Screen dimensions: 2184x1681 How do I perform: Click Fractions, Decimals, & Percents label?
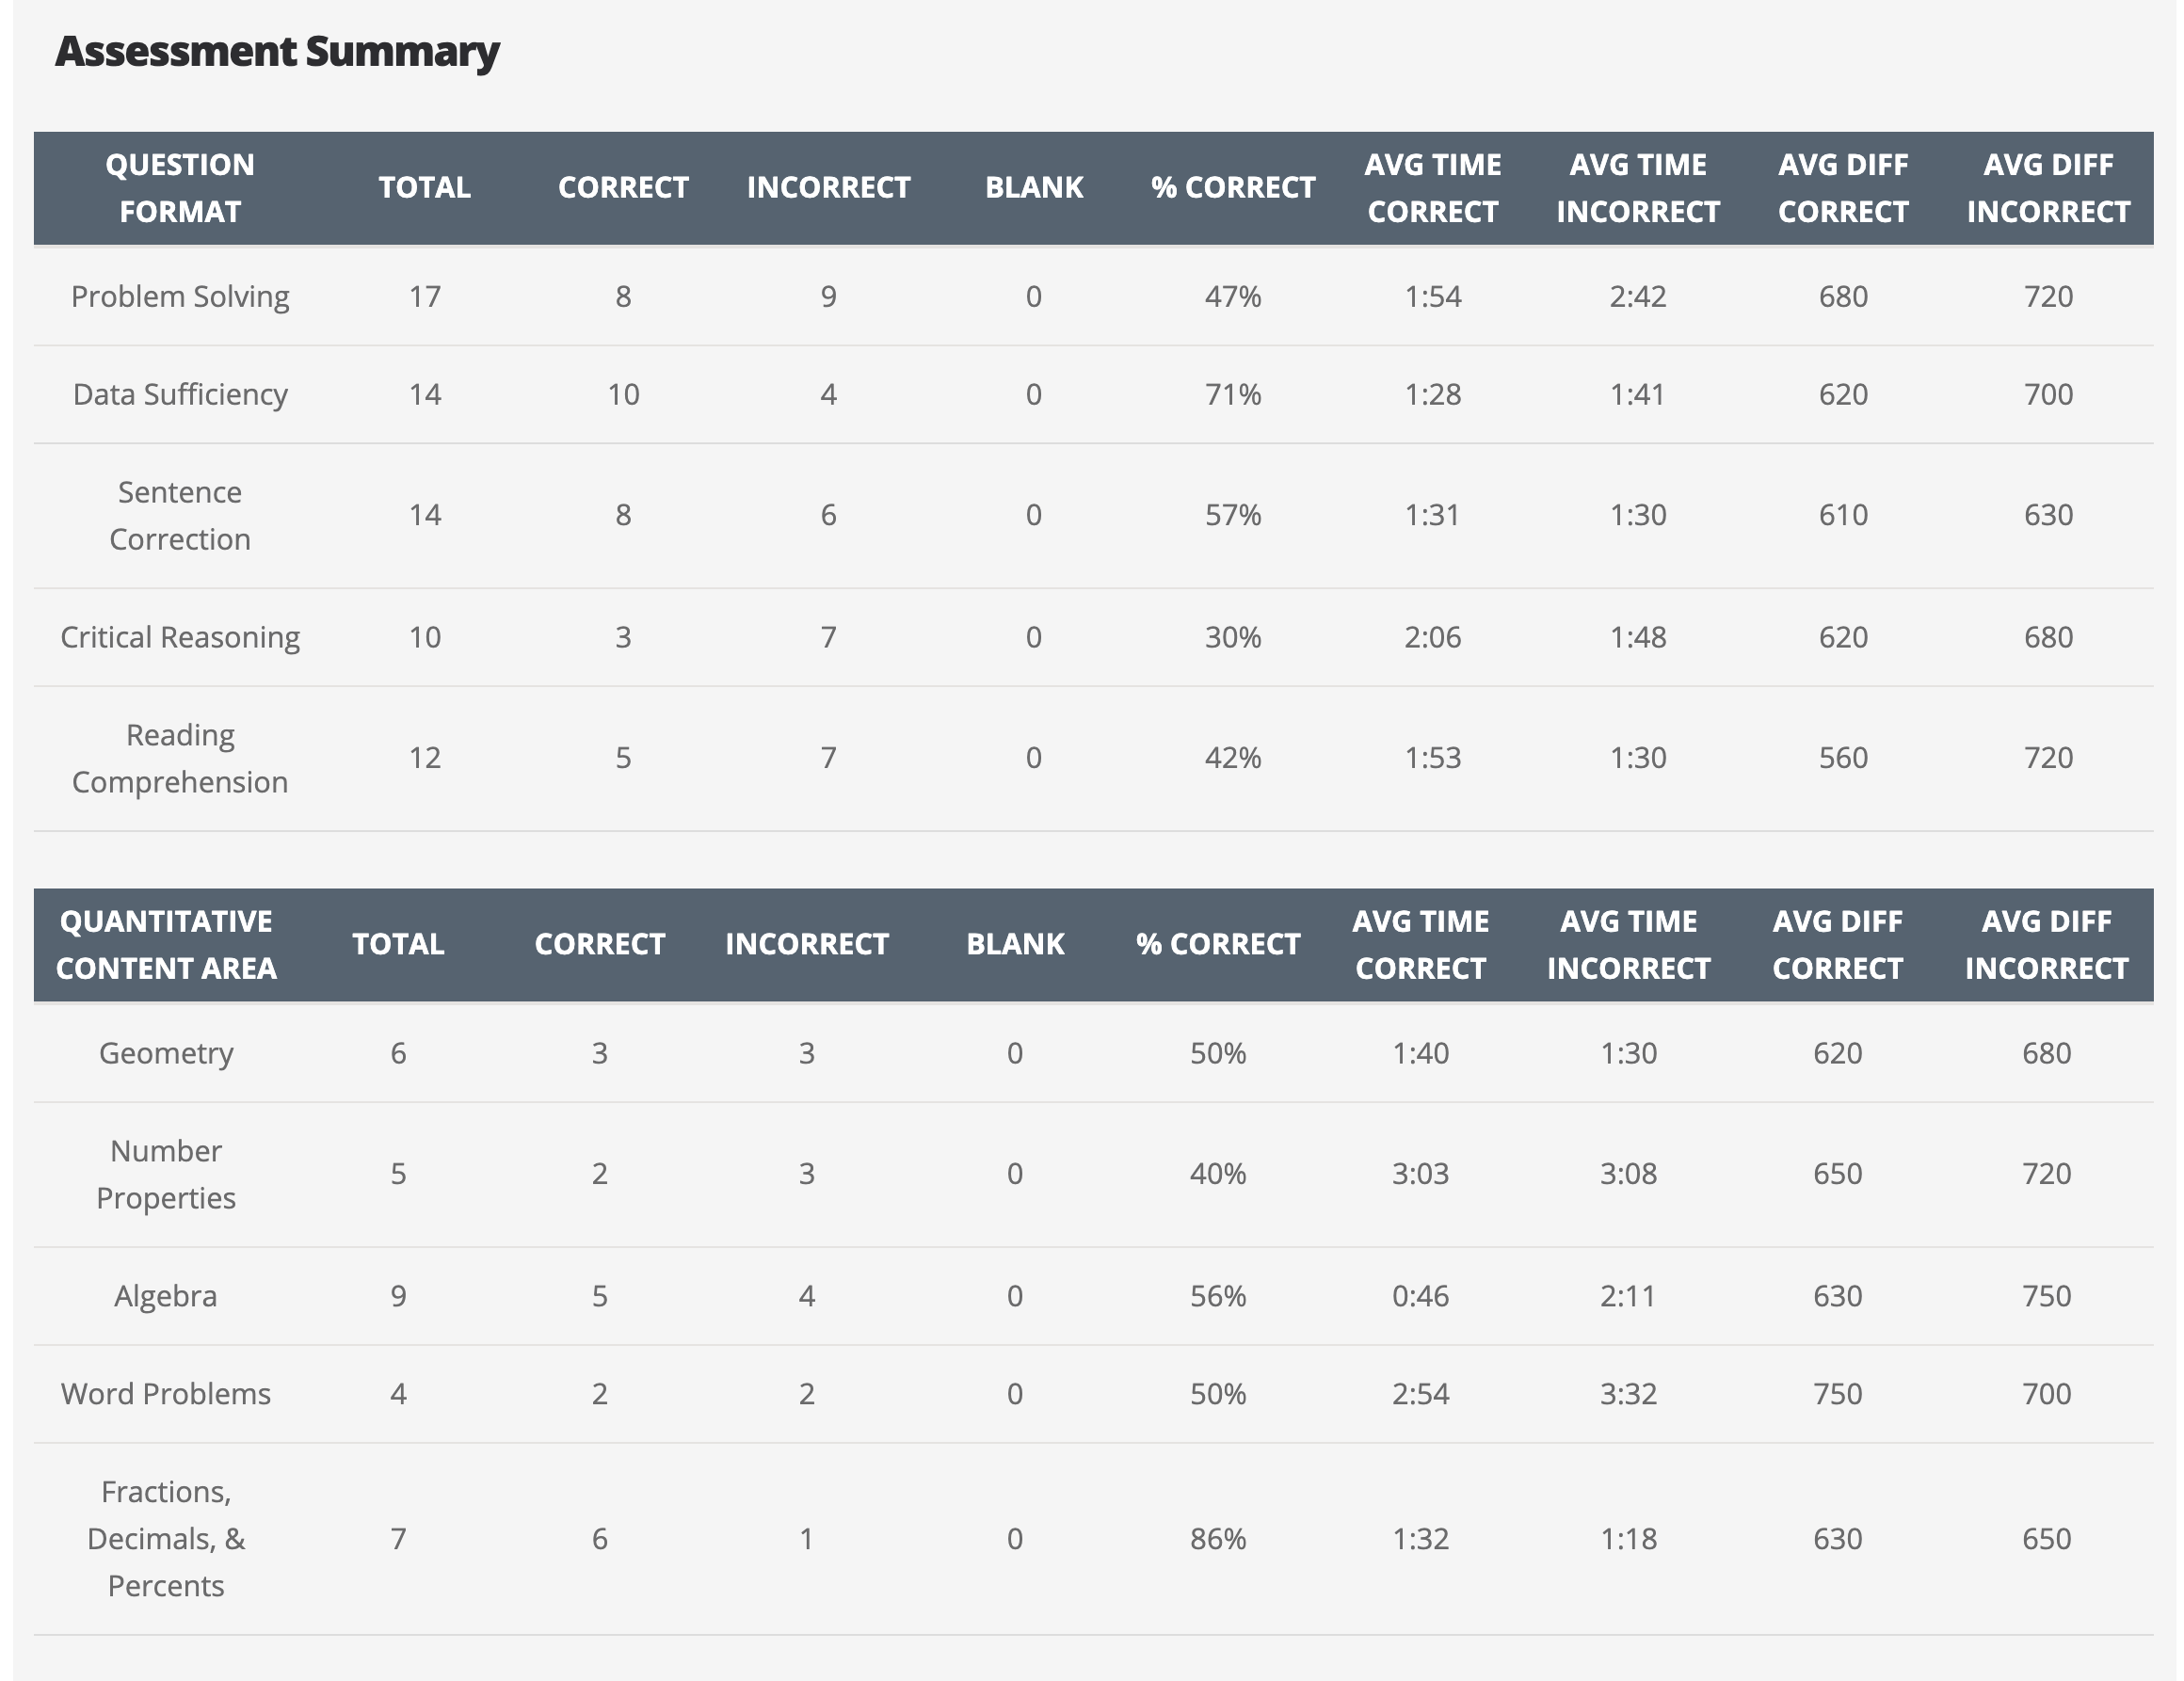click(166, 1540)
